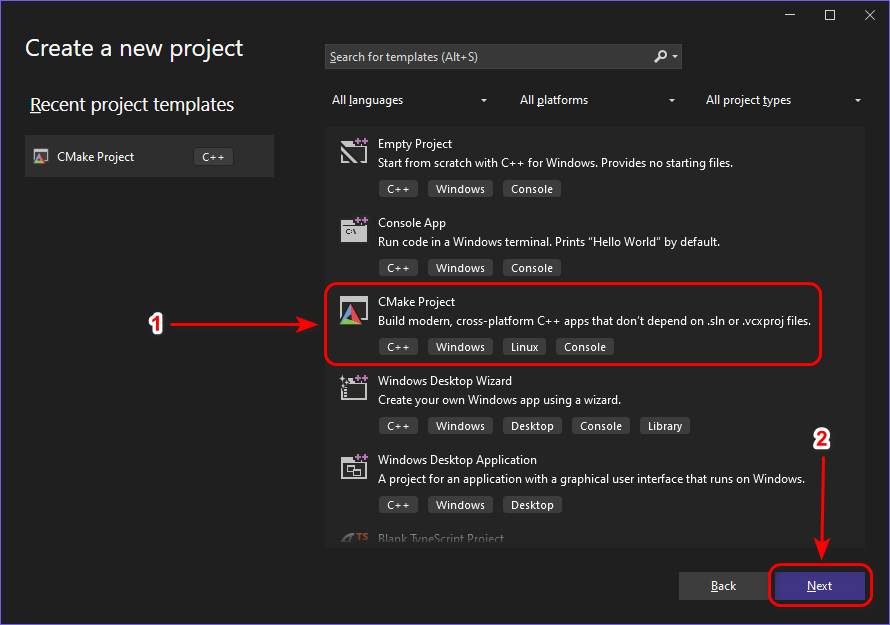Click the Blank TypeScript Project icon

(x=355, y=539)
